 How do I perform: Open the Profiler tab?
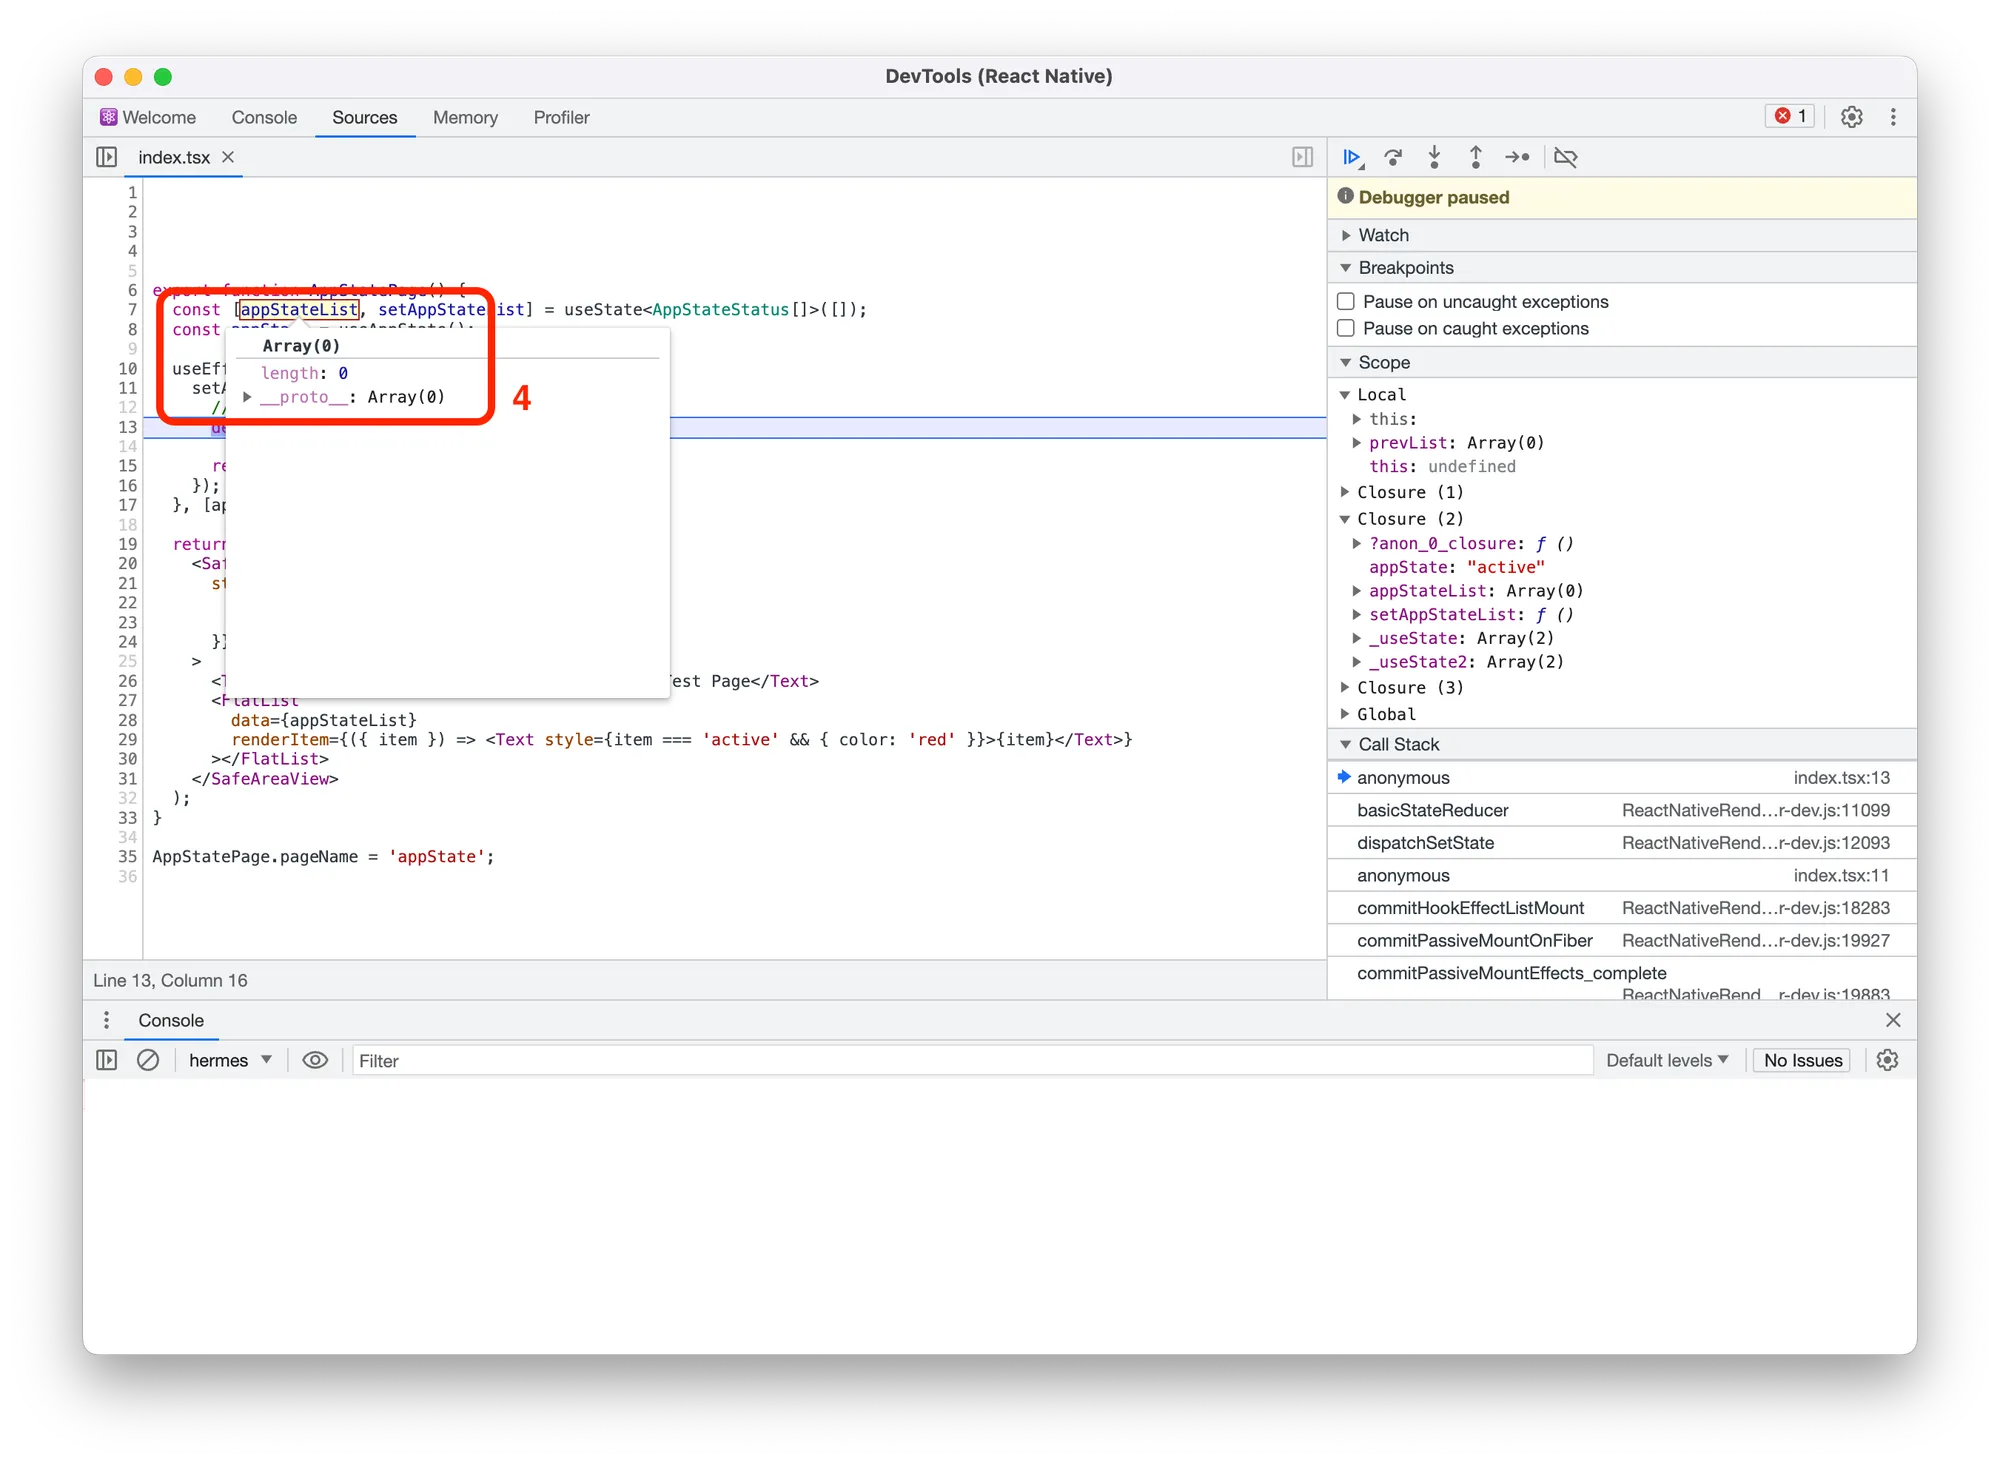[561, 117]
